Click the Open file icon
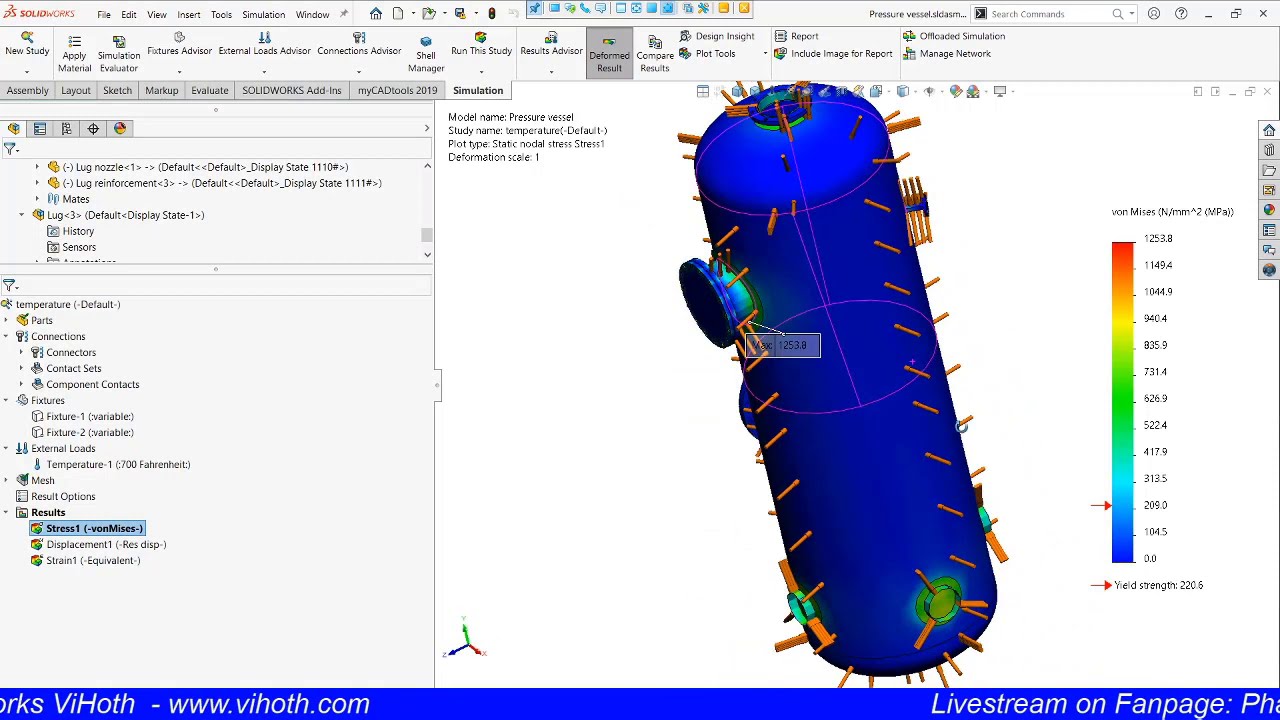The image size is (1280, 720). (428, 13)
